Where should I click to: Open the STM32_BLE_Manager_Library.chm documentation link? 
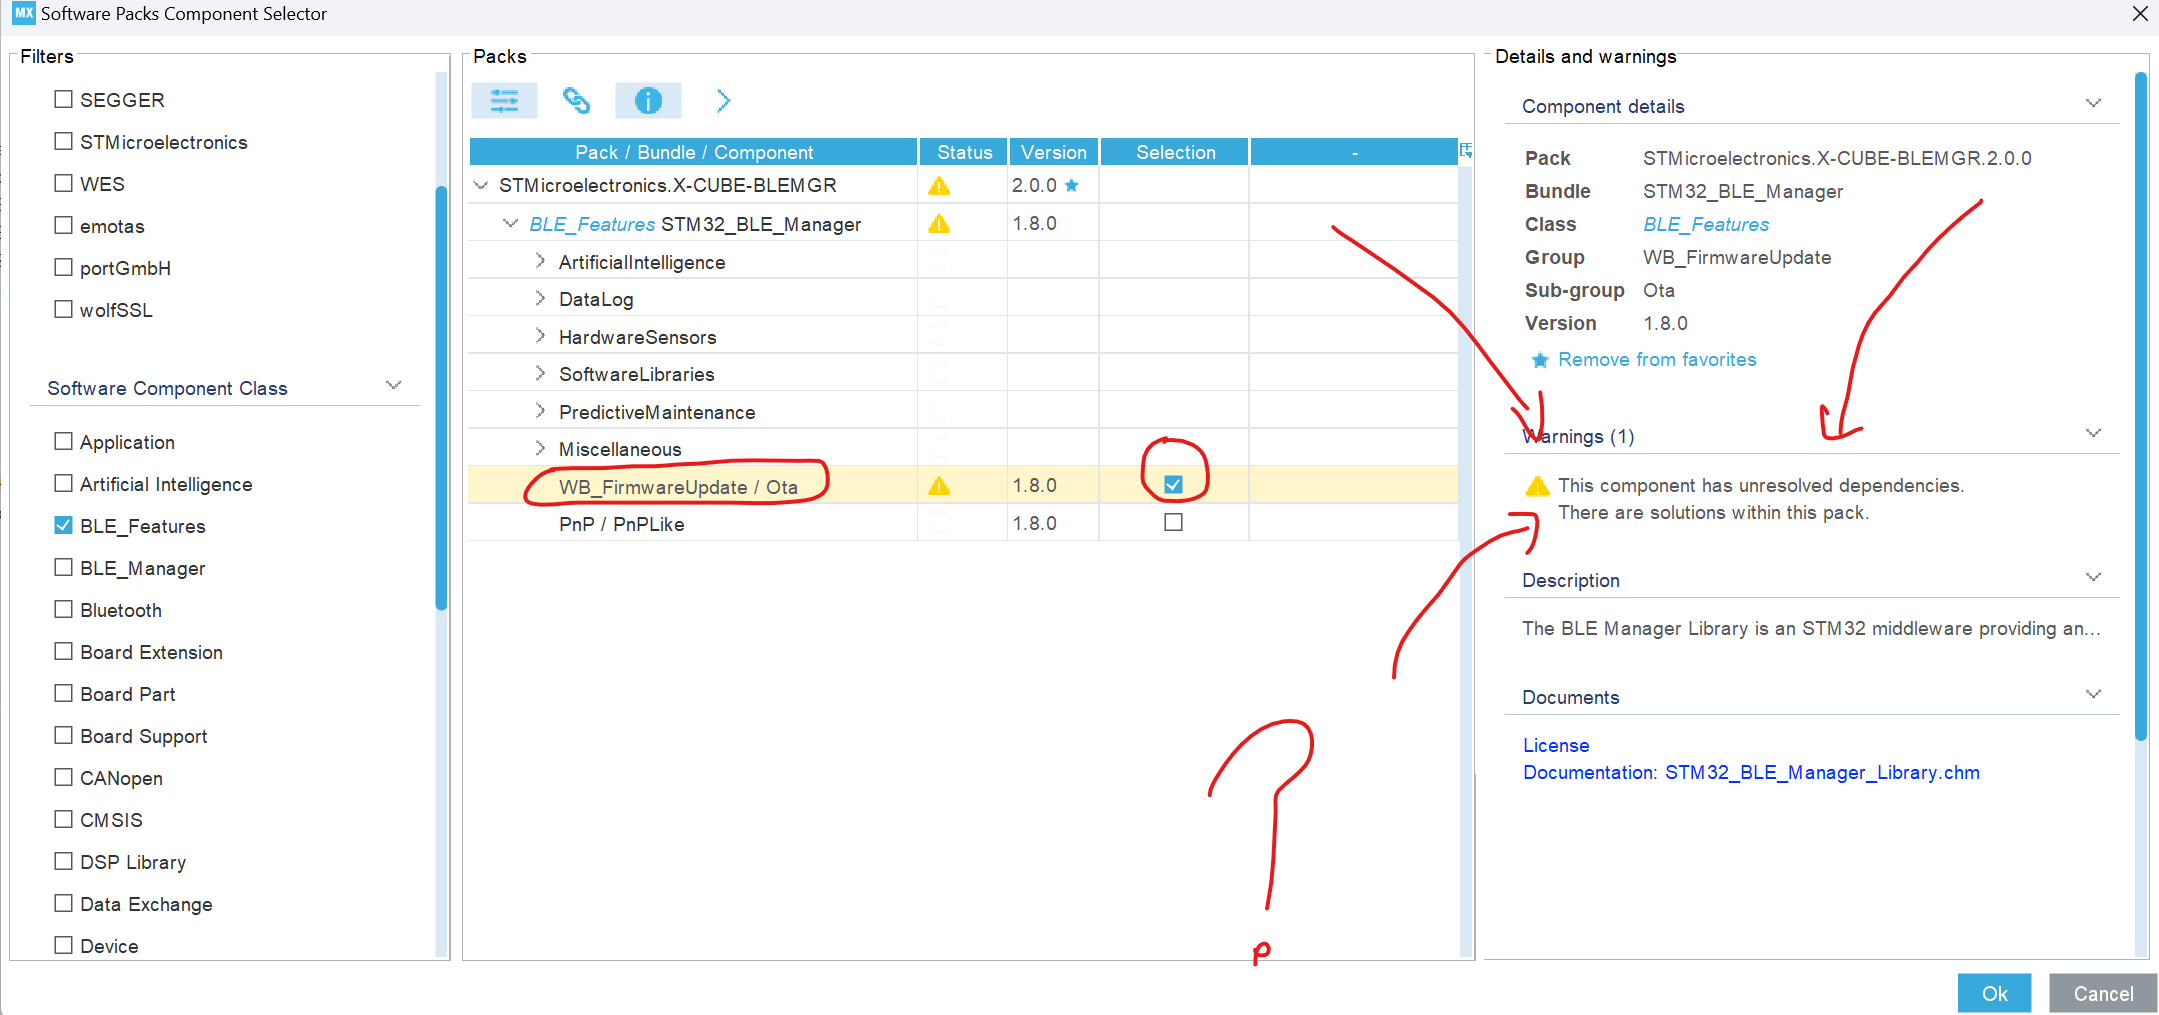[1822, 772]
